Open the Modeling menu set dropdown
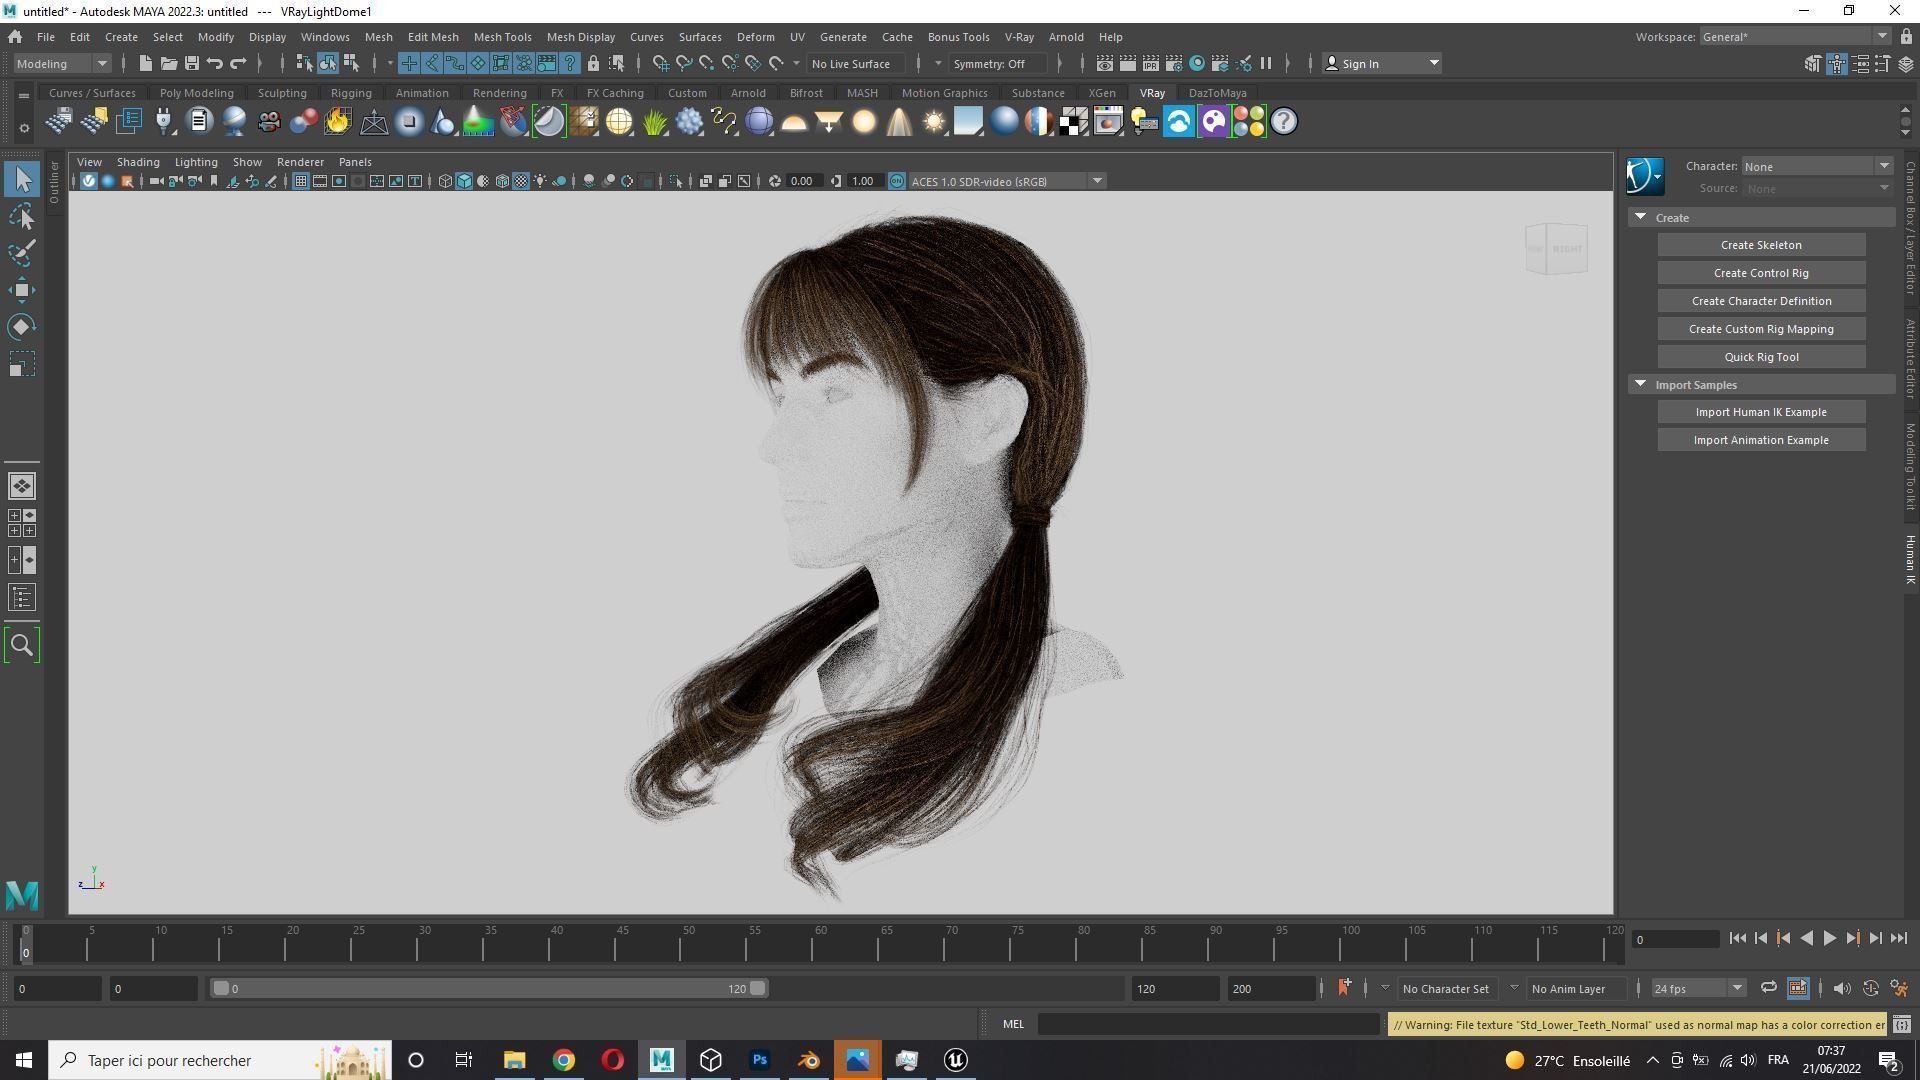The width and height of the screenshot is (1920, 1080). [62, 63]
